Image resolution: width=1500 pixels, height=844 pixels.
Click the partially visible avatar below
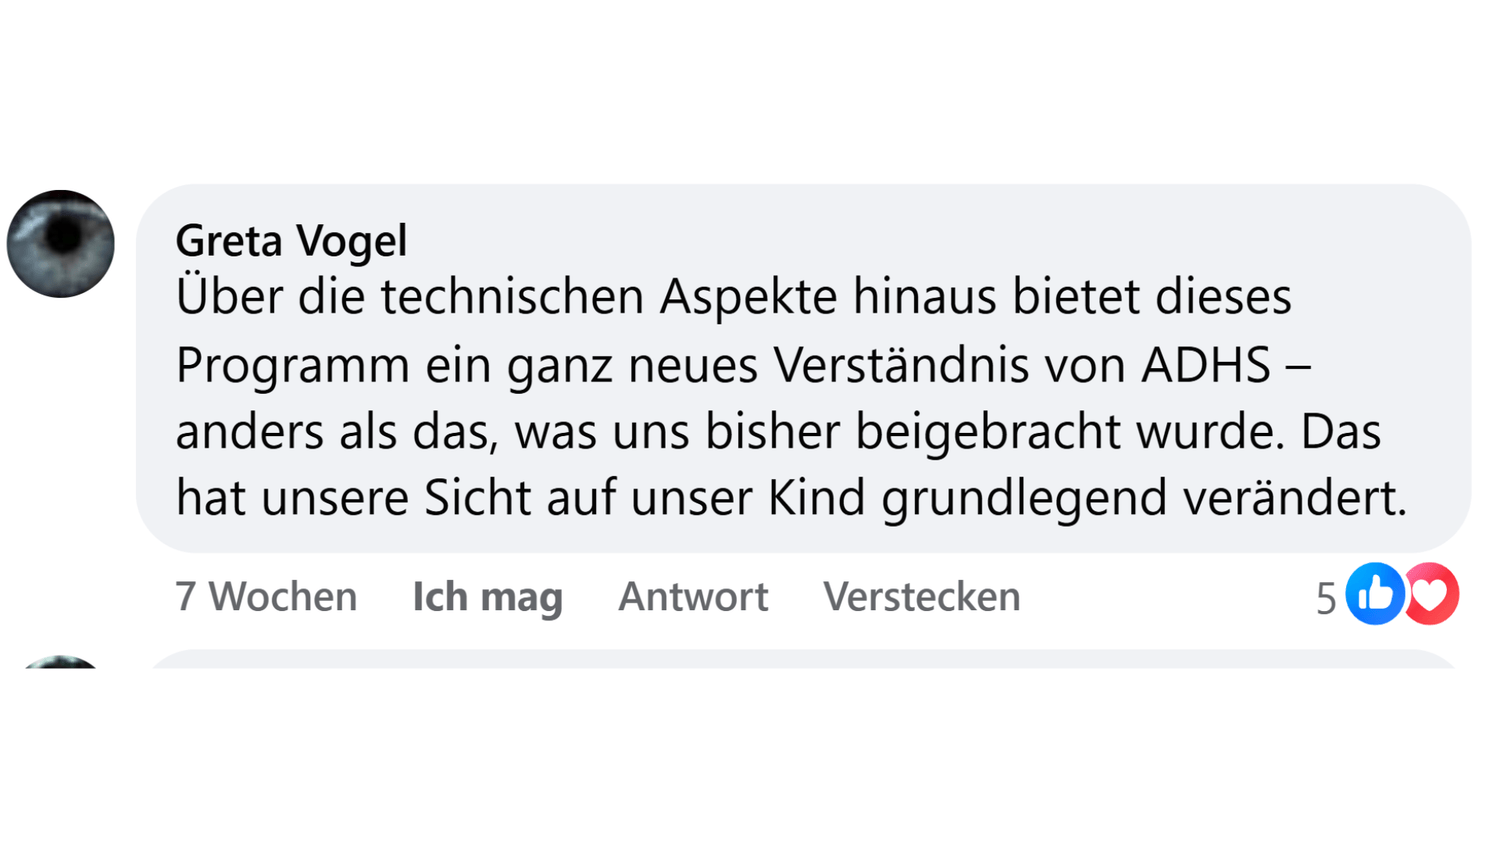click(61, 662)
